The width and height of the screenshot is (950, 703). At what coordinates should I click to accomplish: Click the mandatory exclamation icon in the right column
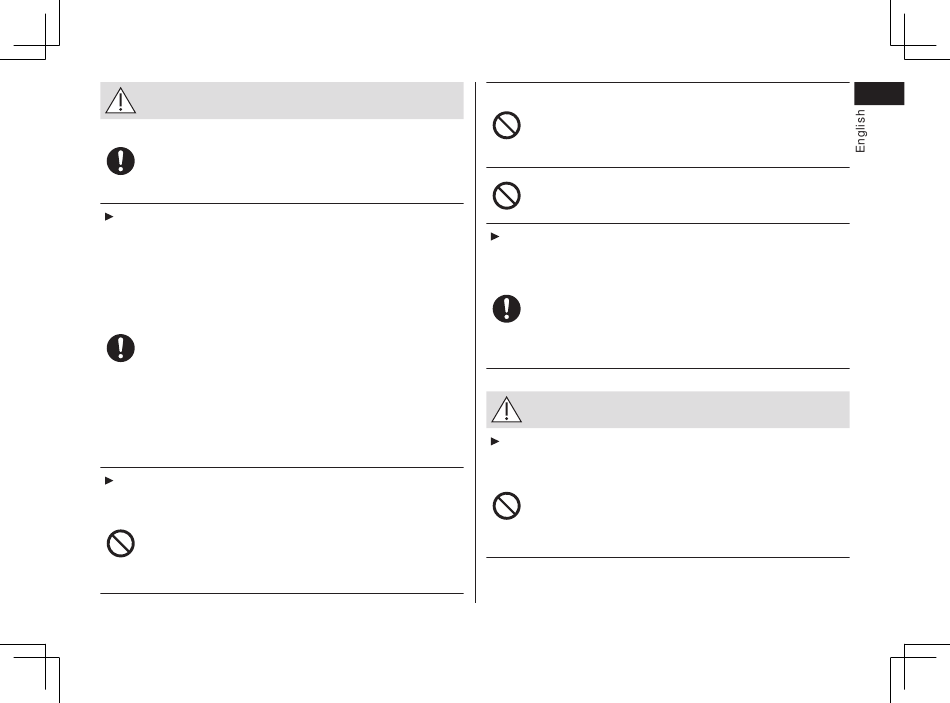507,308
